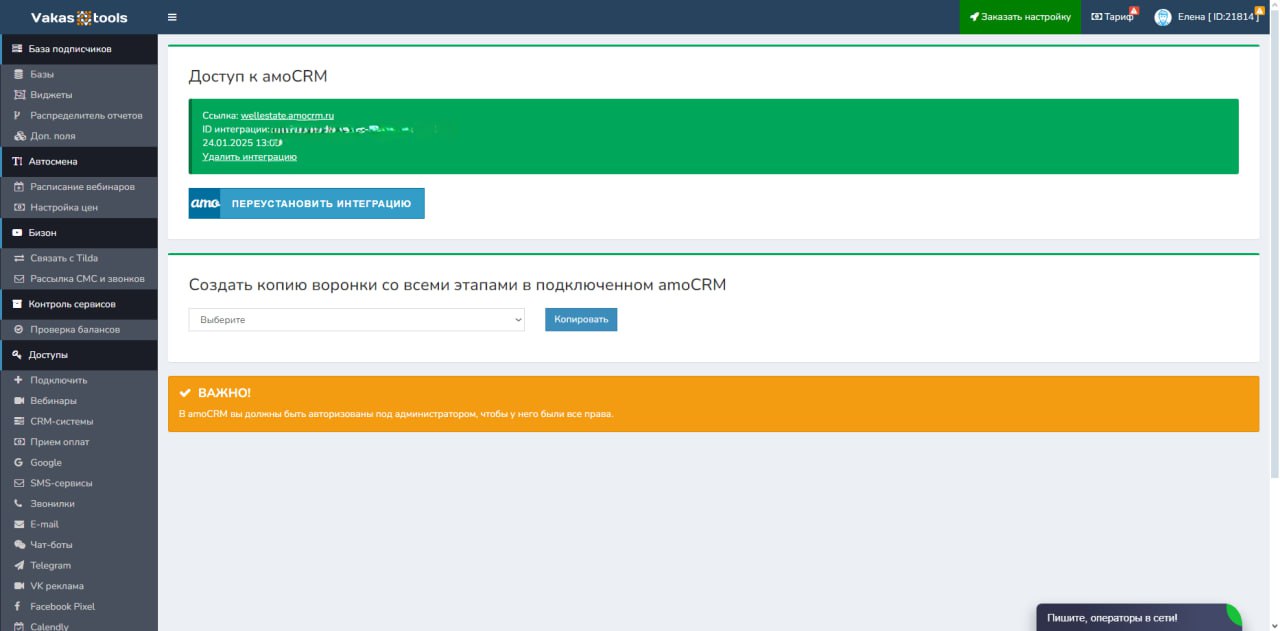This screenshot has height=631, width=1280.
Task: Collapse База подписчиков sidebar section
Action: pos(69,49)
